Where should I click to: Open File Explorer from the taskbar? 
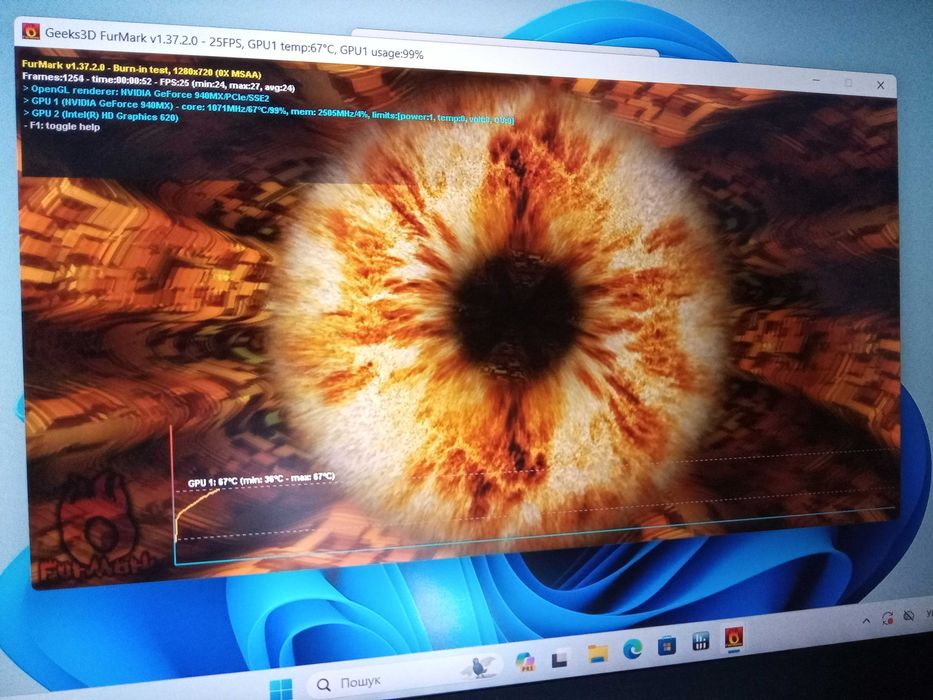tap(597, 653)
